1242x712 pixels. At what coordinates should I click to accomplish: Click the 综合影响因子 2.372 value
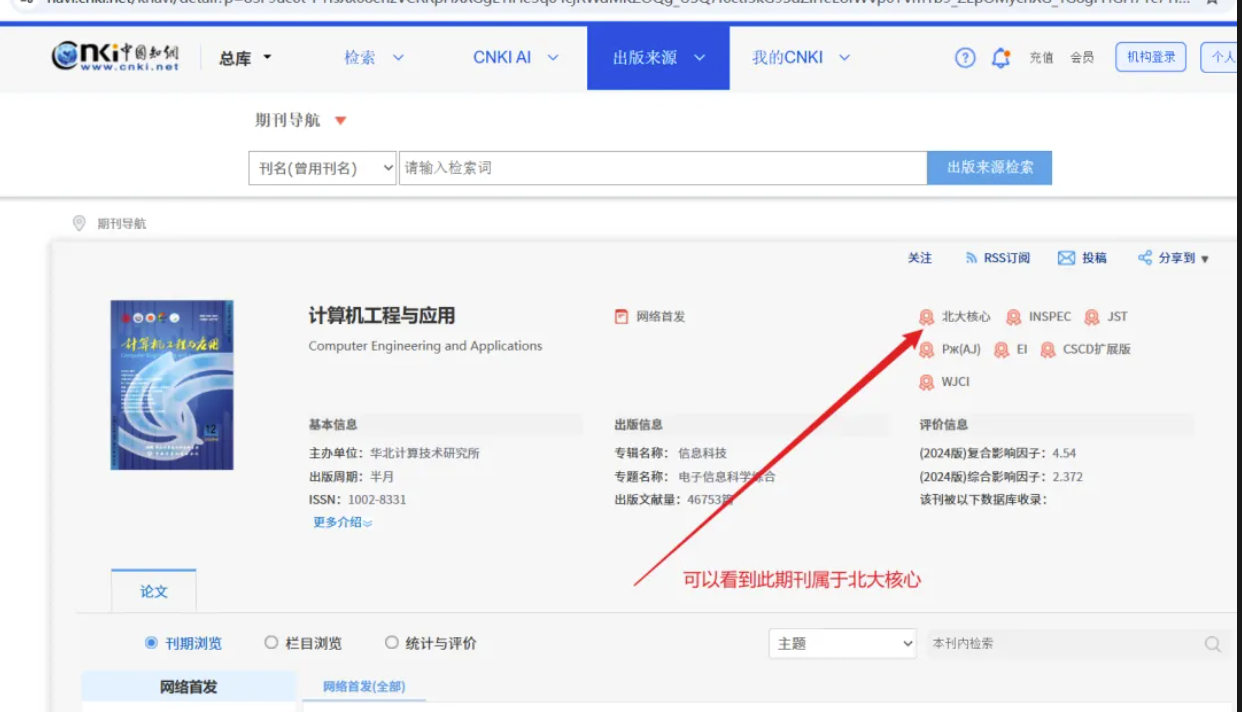(x=1068, y=477)
